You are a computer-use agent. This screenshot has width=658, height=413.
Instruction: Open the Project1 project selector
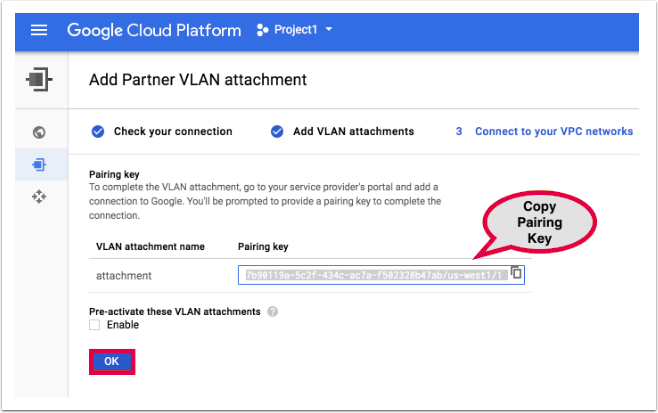pos(294,30)
